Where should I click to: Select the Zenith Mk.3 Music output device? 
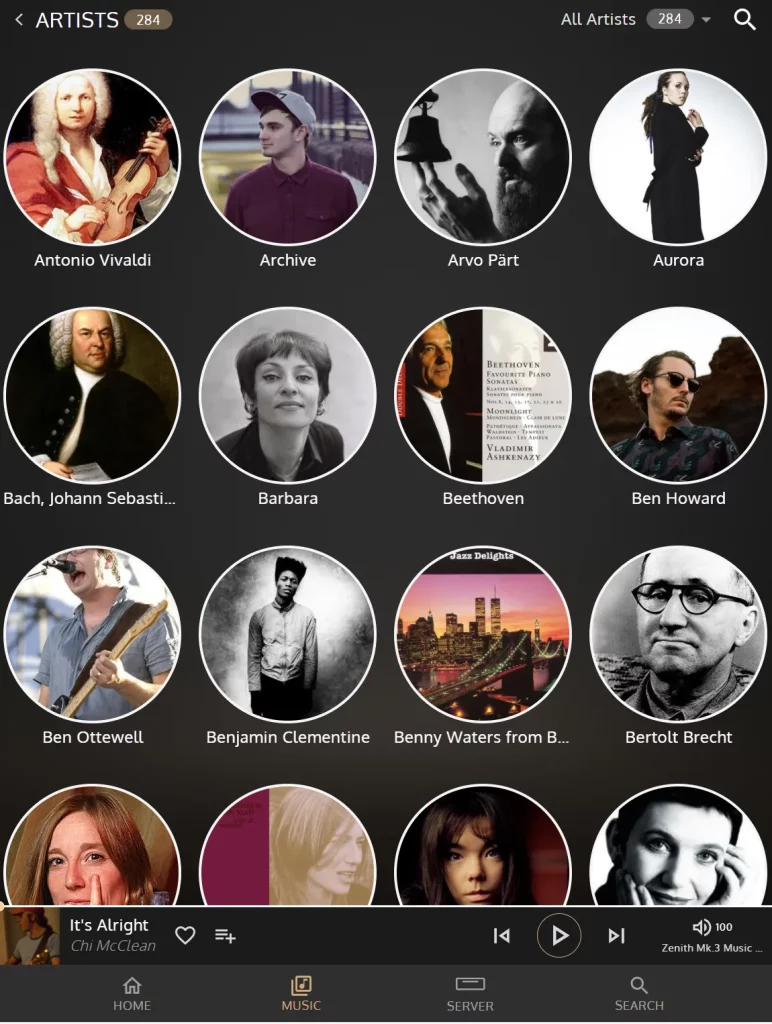coord(712,948)
